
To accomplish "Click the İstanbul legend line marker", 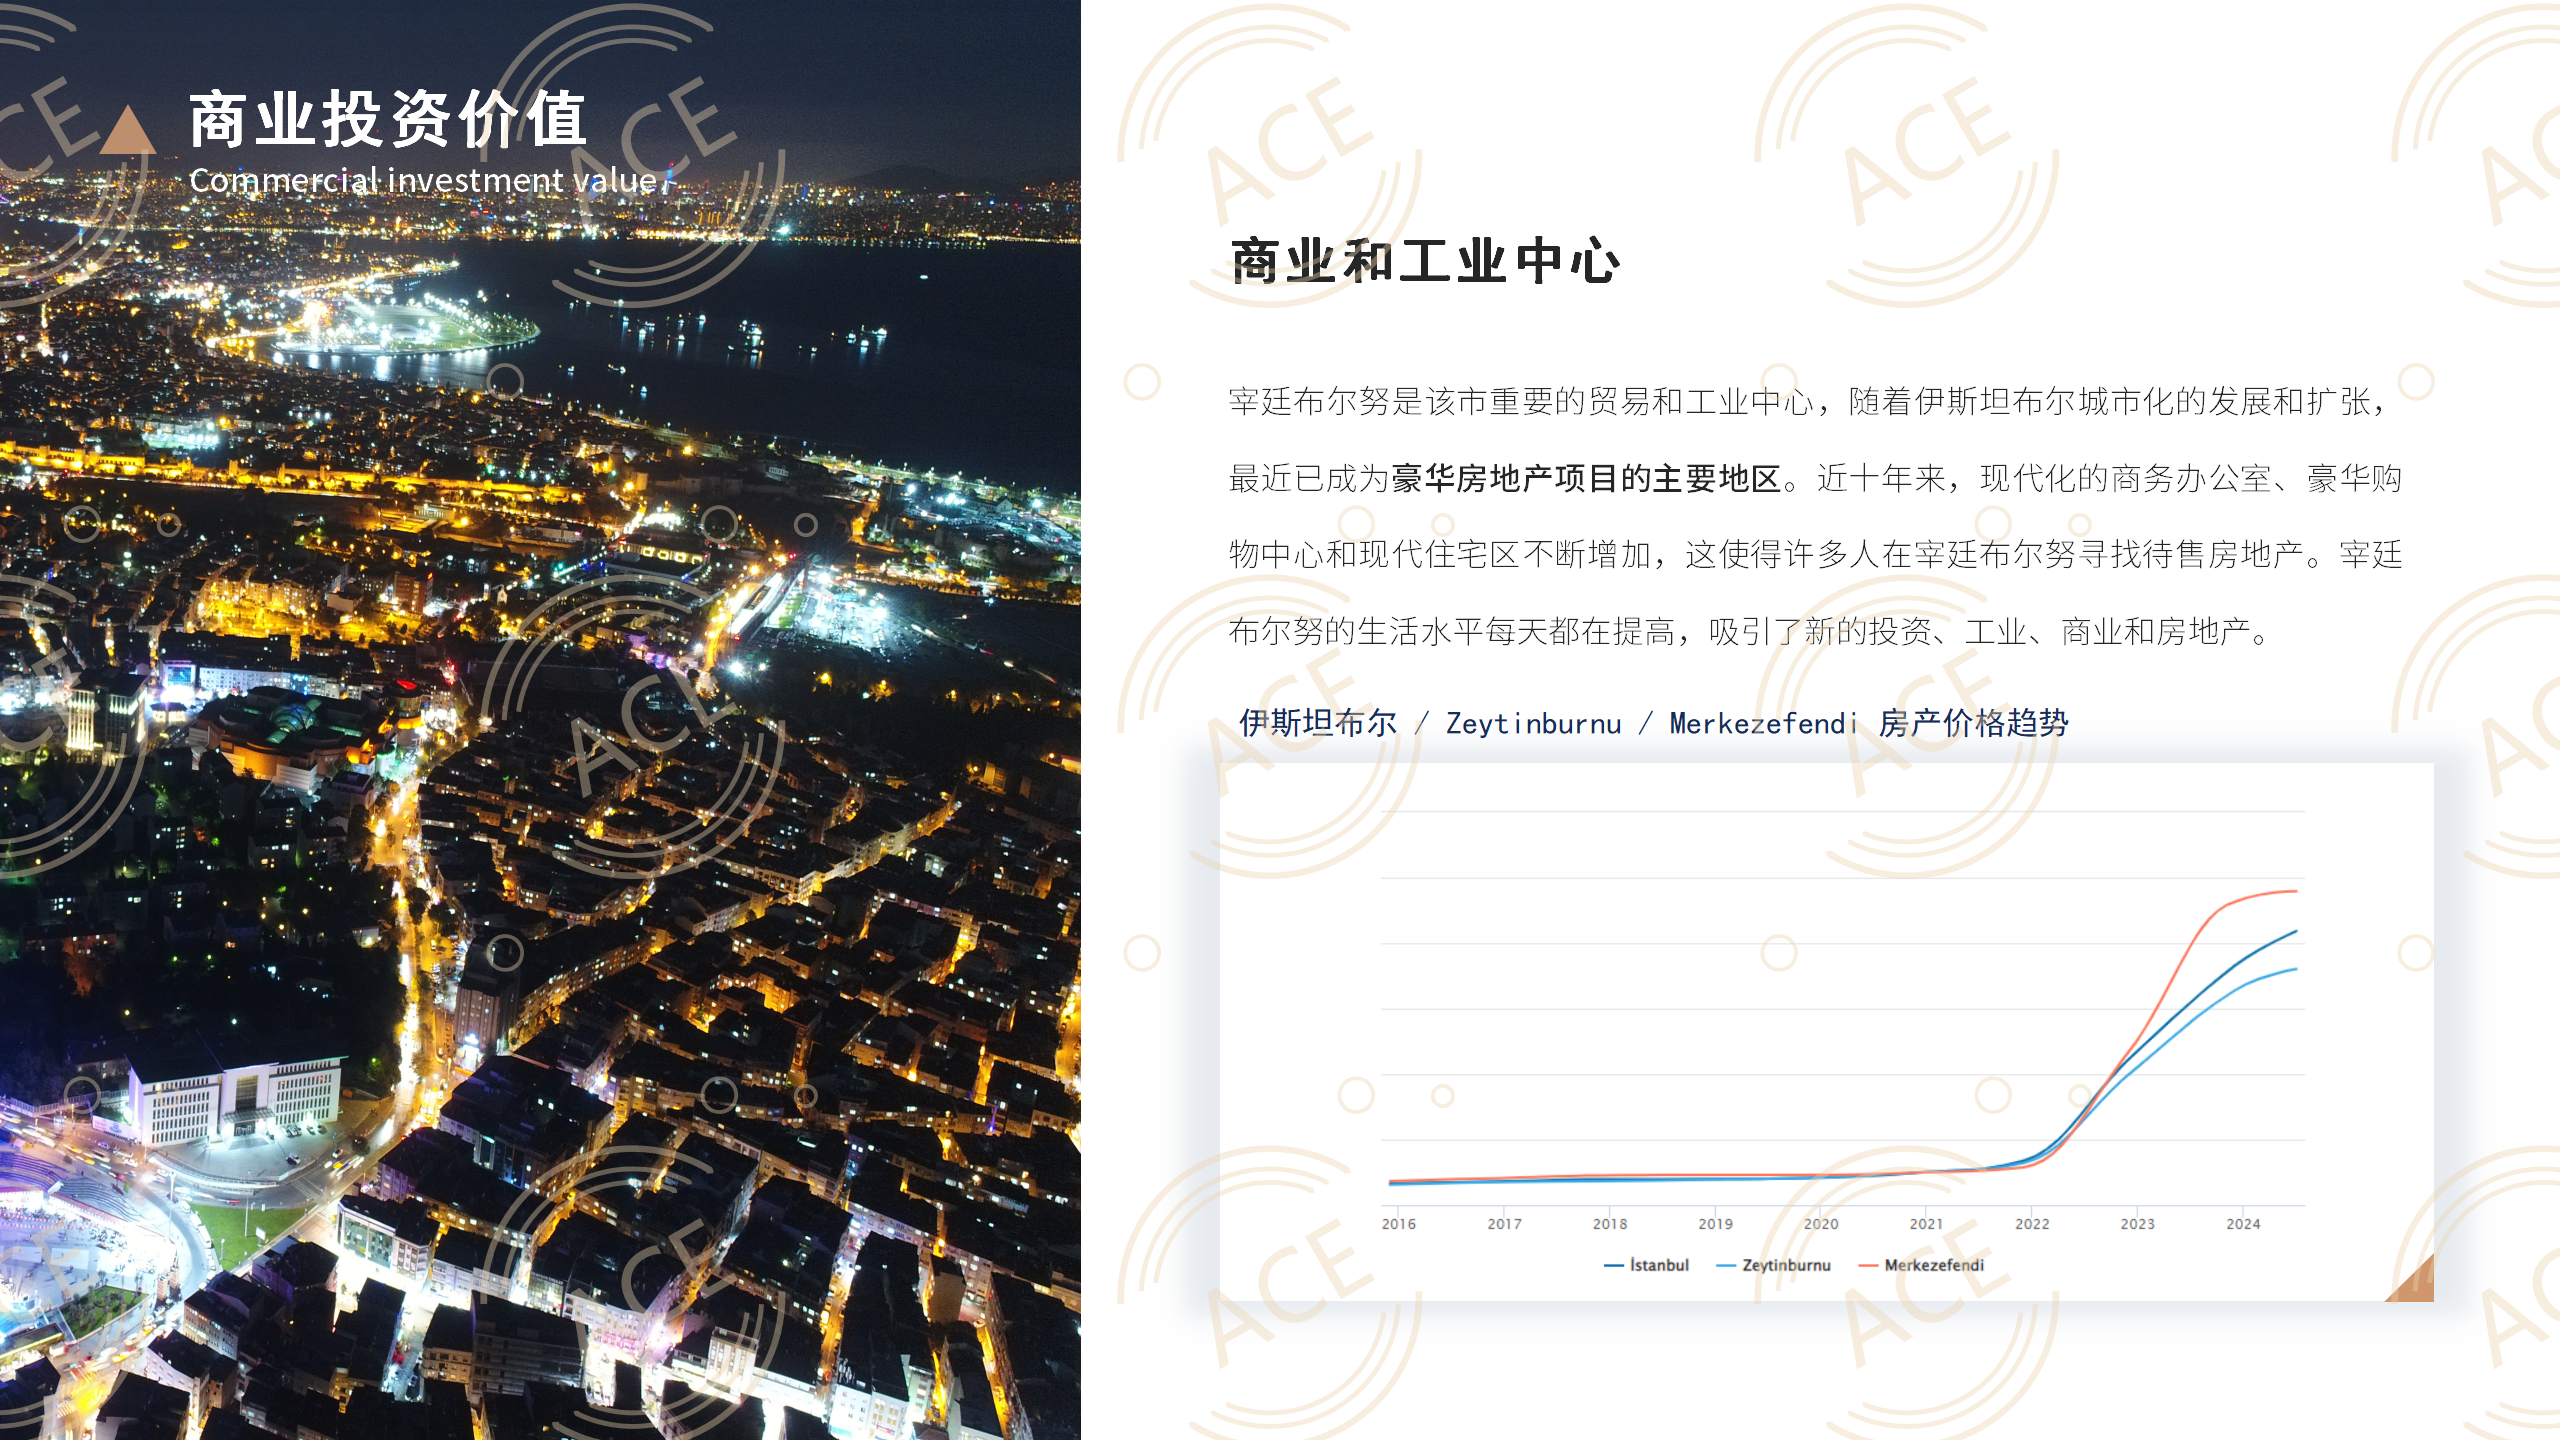I will point(1613,1266).
